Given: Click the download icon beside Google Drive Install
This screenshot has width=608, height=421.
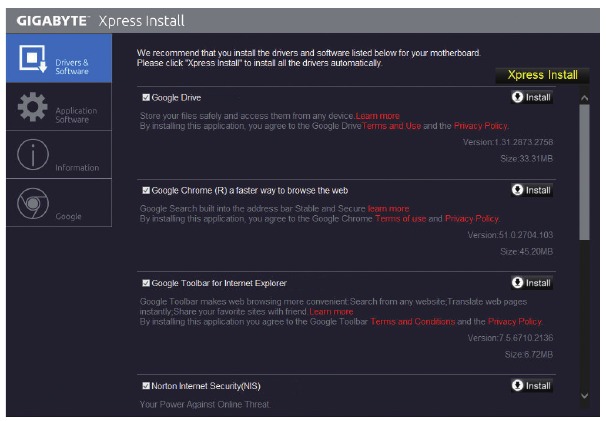Looking at the screenshot, I should (x=517, y=97).
